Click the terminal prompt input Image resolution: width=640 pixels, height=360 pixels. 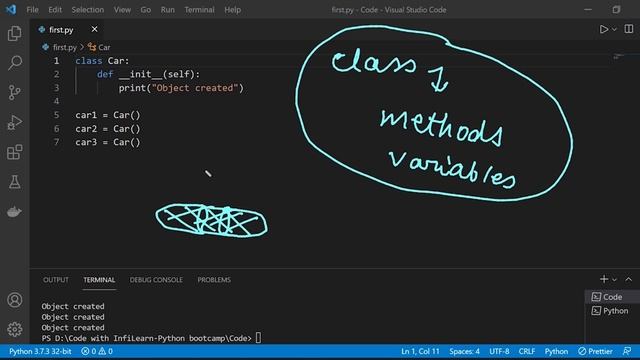point(258,338)
